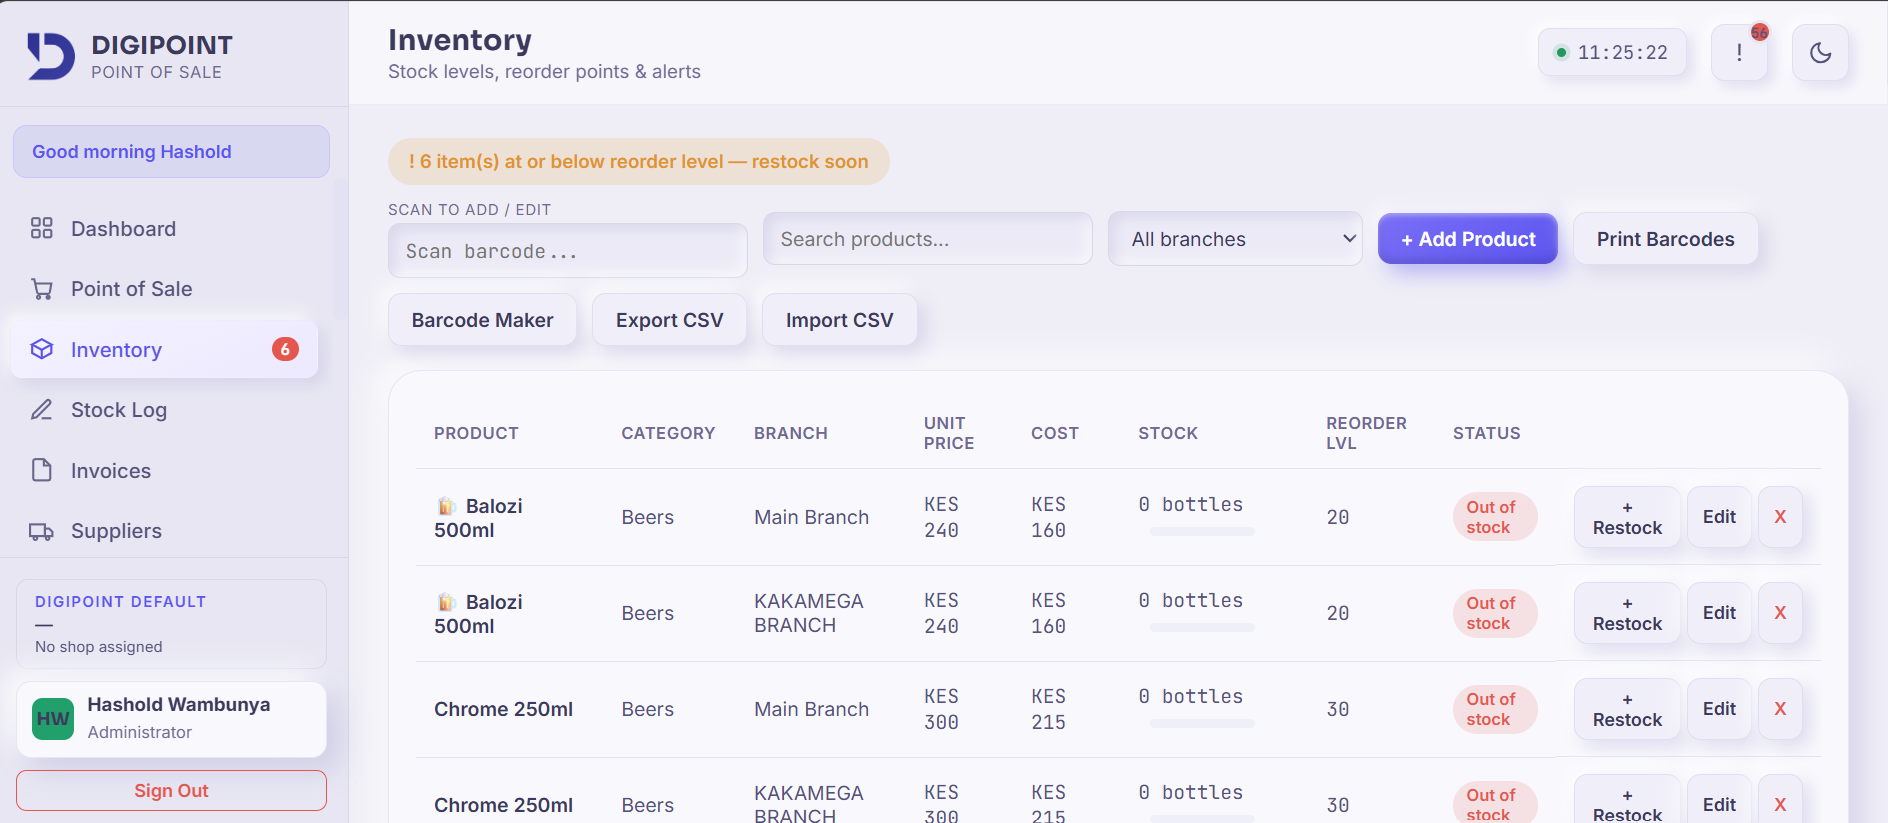Delete Balozi 500ml Main Branch with X
Viewport: 1888px width, 823px height.
1780,517
